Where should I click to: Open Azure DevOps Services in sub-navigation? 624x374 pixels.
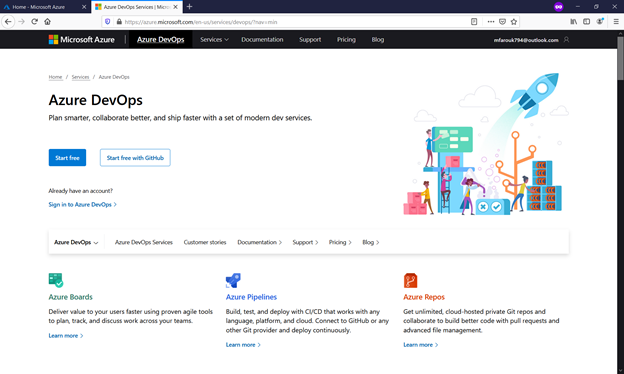(x=144, y=242)
